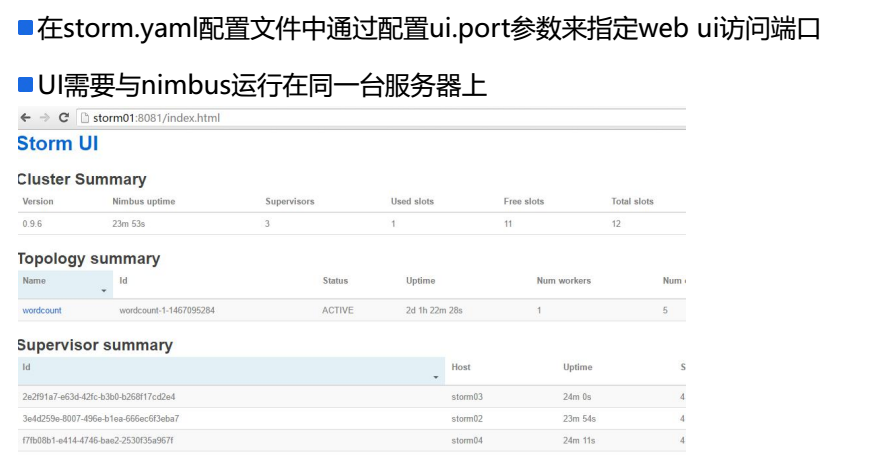The image size is (883, 459).
Task: Reload the page with refresh icon
Action: pyautogui.click(x=64, y=117)
